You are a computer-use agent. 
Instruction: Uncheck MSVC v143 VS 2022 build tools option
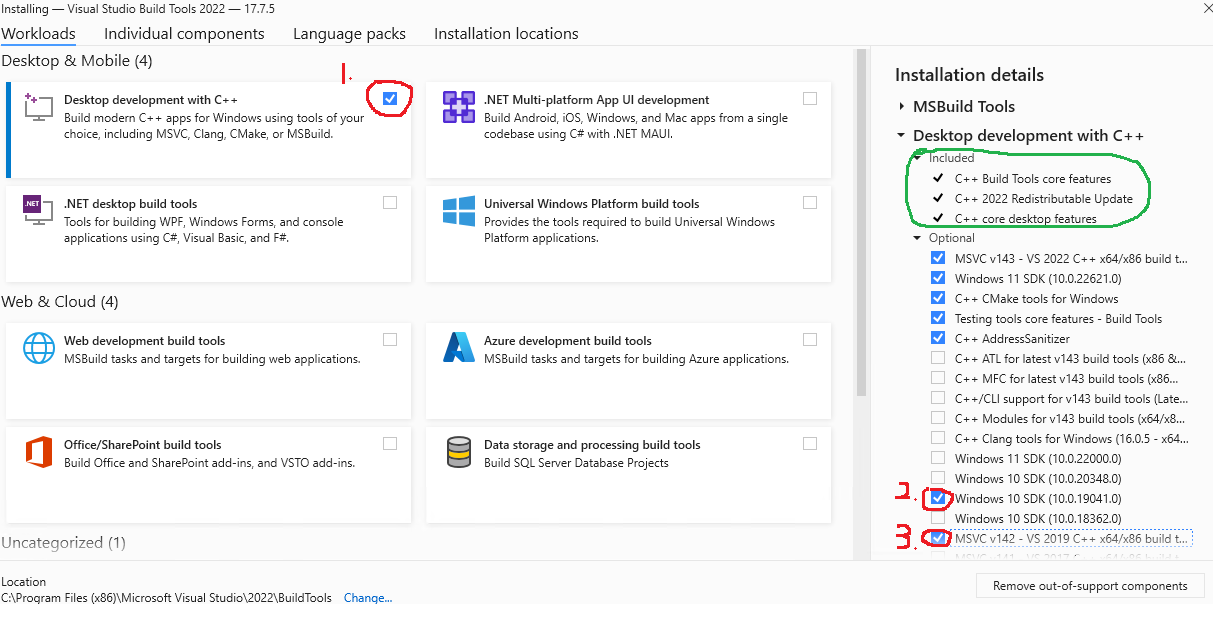[938, 258]
